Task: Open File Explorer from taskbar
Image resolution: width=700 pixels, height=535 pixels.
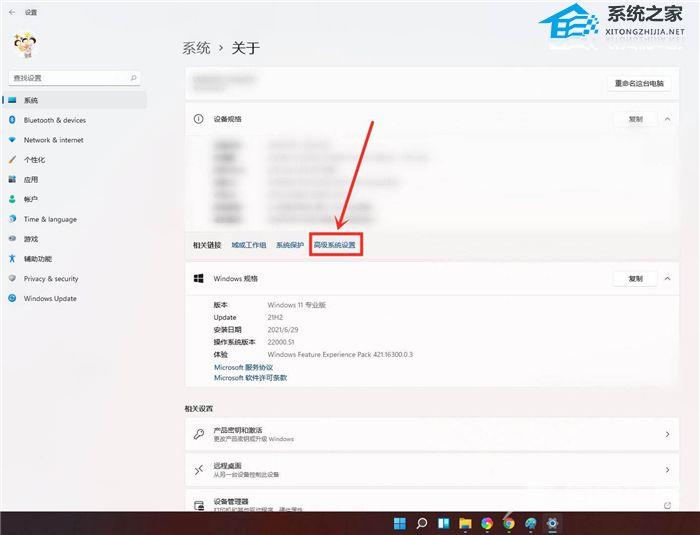Action: tap(465, 523)
